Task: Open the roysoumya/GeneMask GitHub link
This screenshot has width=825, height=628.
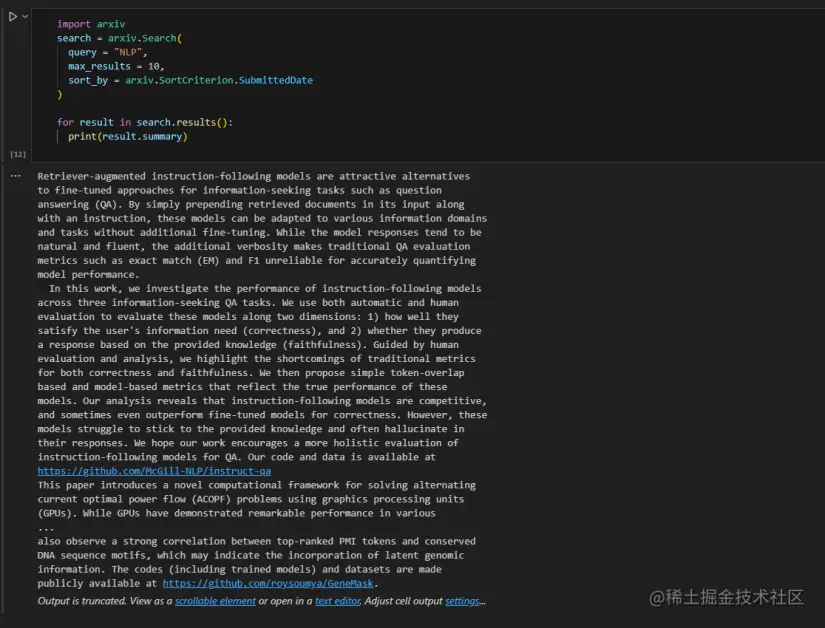Action: click(268, 583)
